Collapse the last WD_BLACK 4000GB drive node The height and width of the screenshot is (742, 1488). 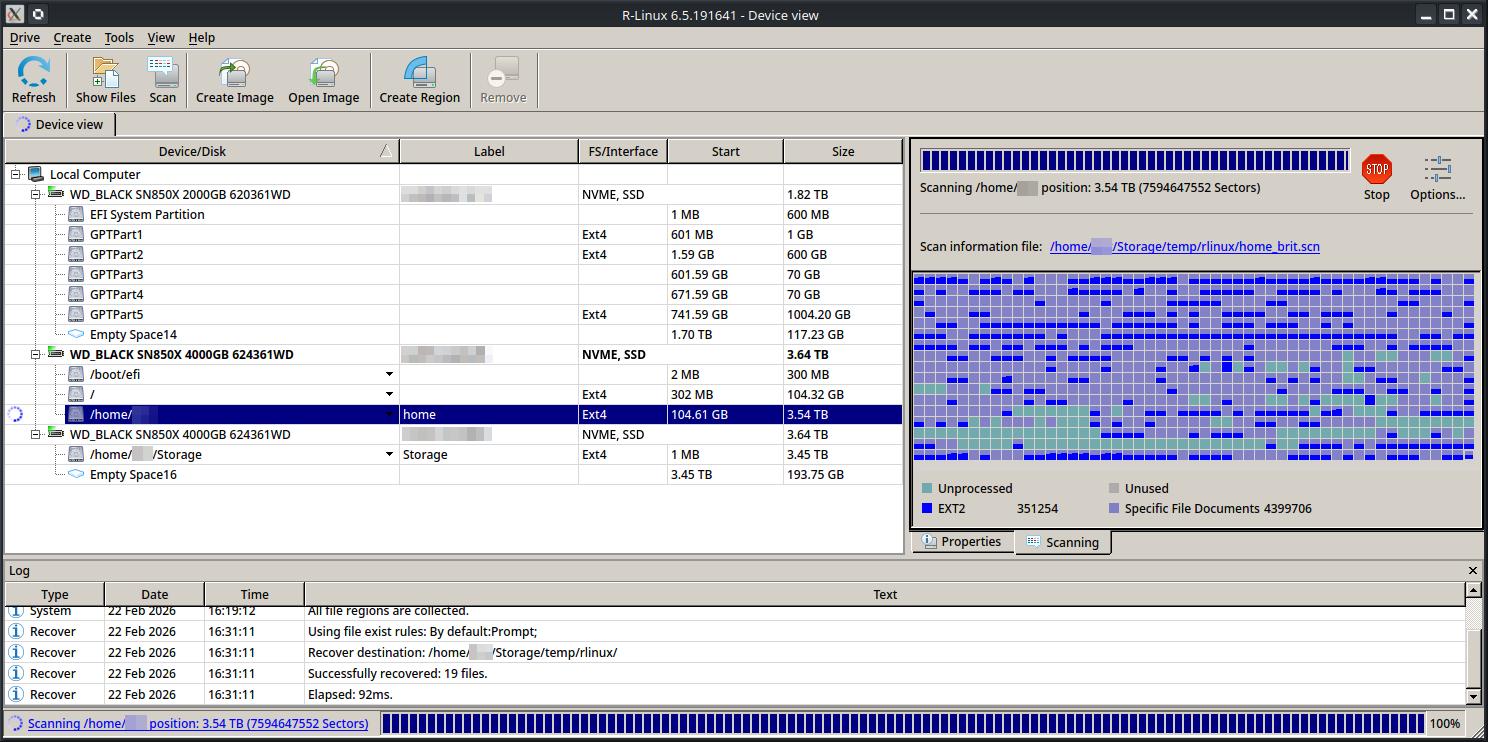[36, 434]
